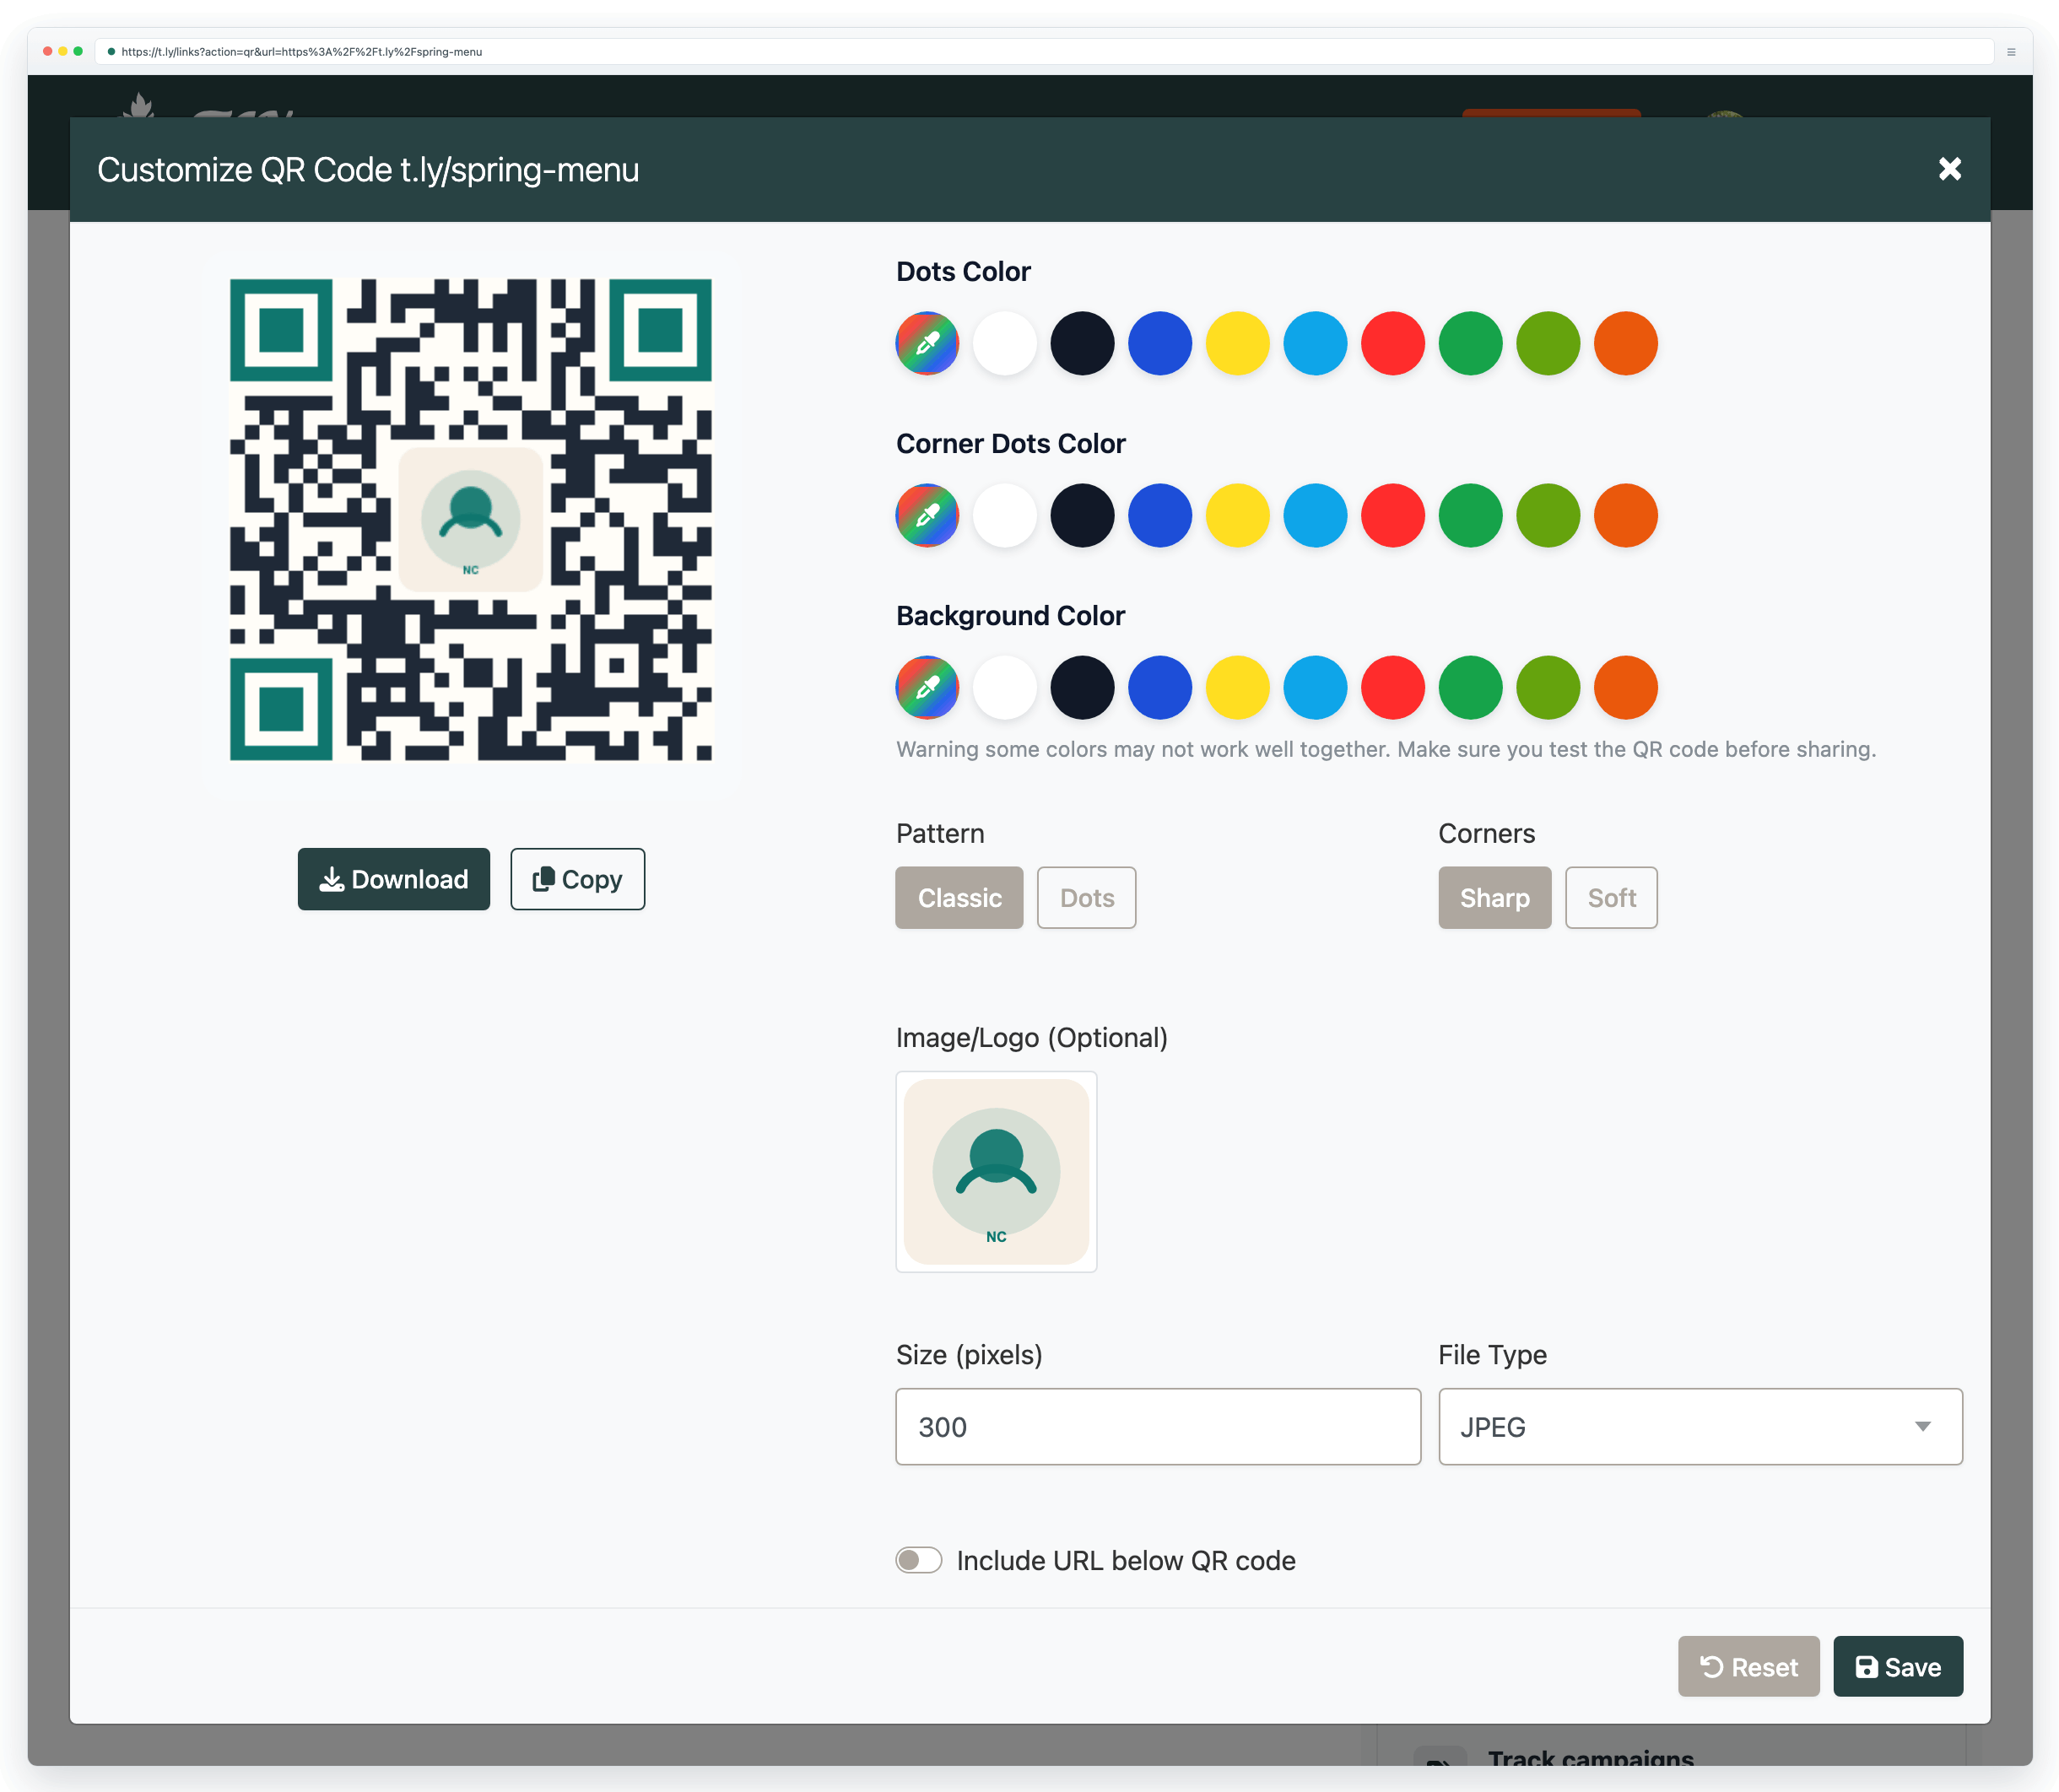Set Background Color to red

[x=1393, y=687]
